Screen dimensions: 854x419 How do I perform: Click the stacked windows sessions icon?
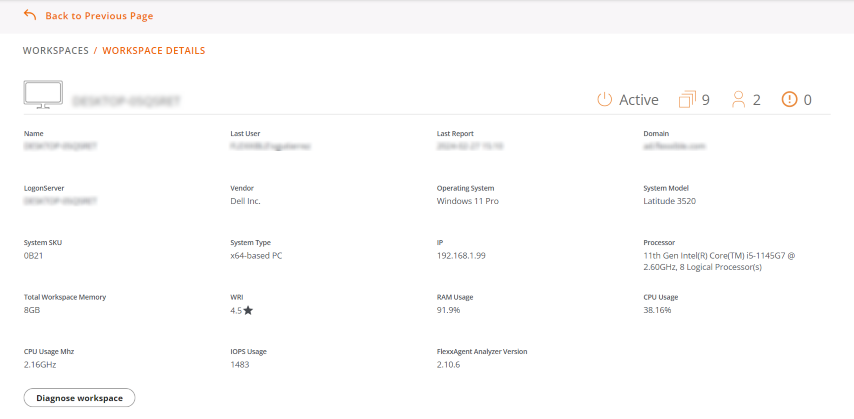pos(687,100)
